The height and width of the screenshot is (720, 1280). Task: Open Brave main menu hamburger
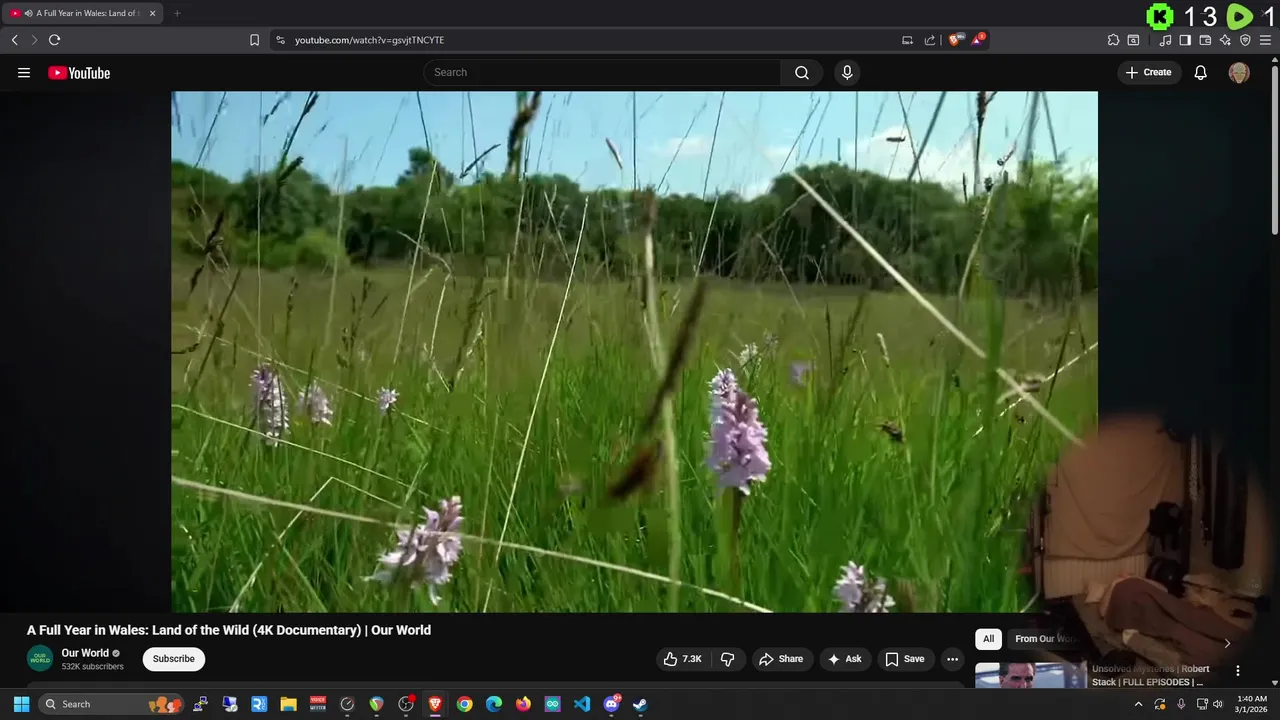tap(1265, 40)
